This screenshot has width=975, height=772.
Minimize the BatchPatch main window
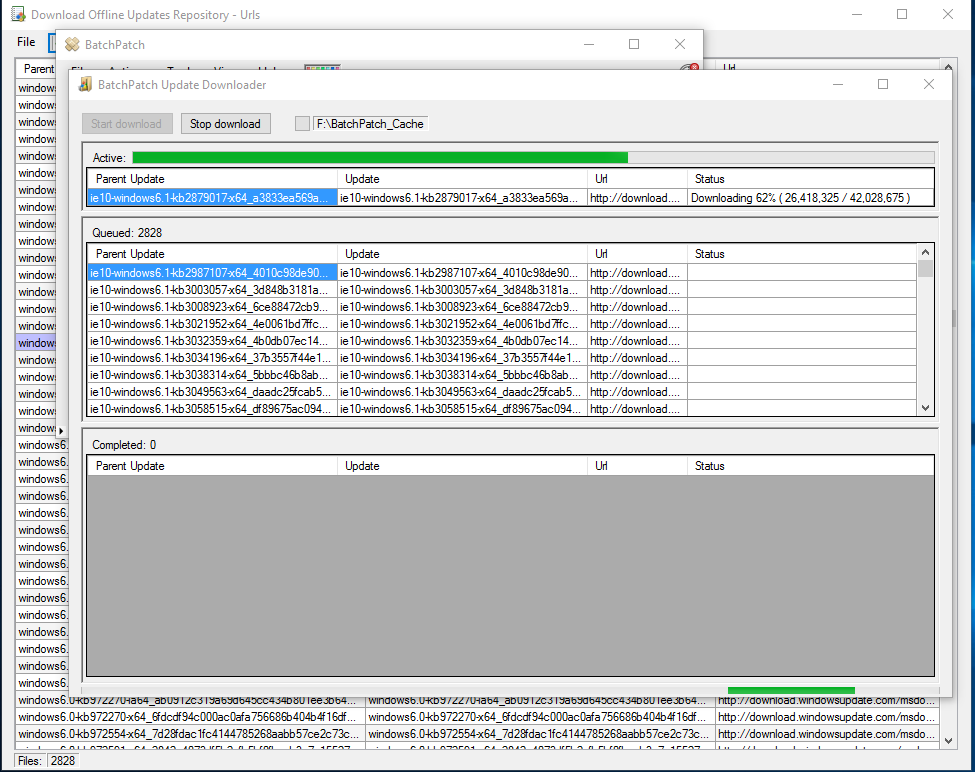point(589,44)
